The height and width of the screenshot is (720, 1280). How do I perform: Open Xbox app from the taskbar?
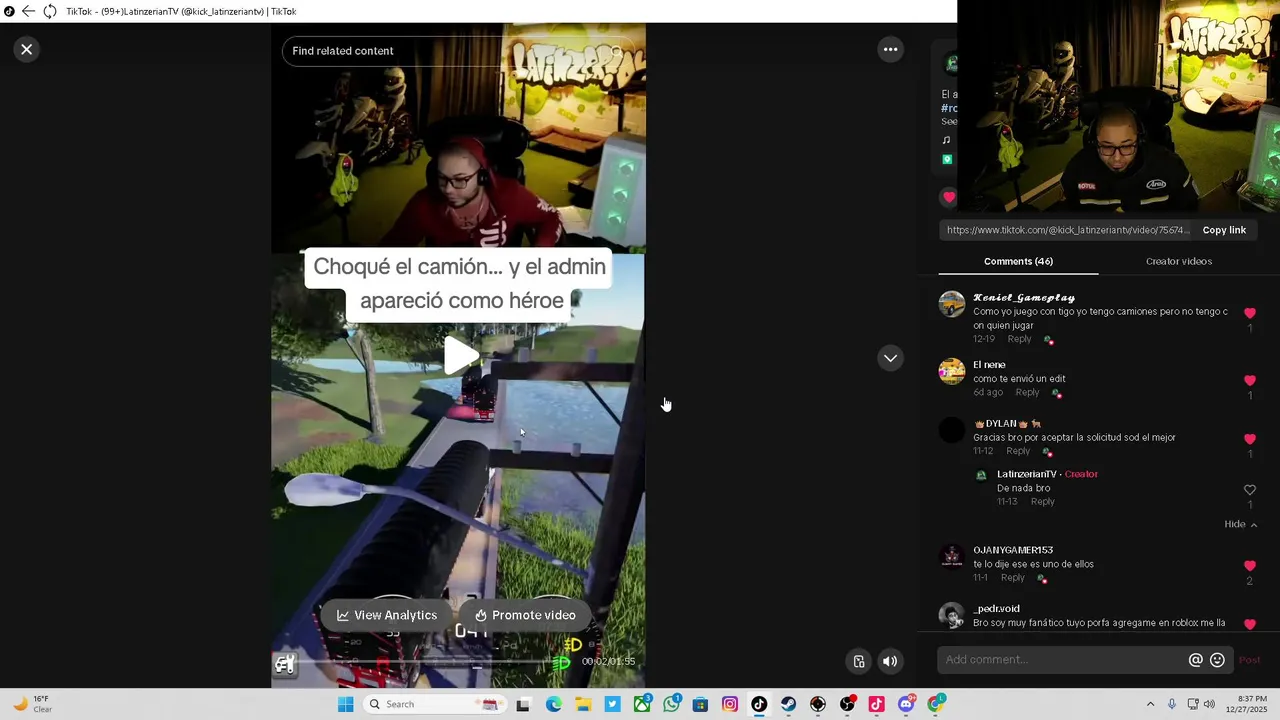coord(642,704)
